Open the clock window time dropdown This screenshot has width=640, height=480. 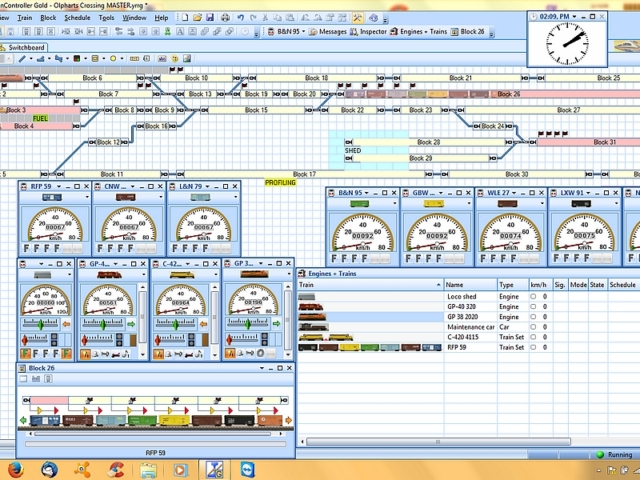tap(574, 17)
